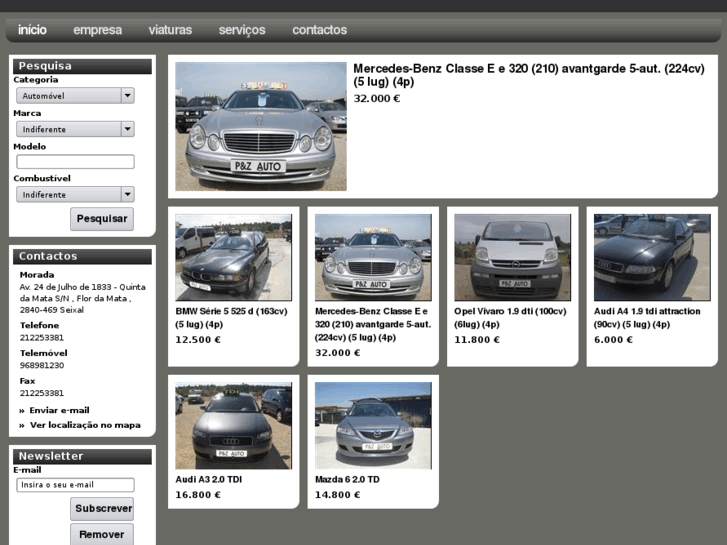Open BMW Série 5 525 d title
The image size is (727, 545).
231,318
